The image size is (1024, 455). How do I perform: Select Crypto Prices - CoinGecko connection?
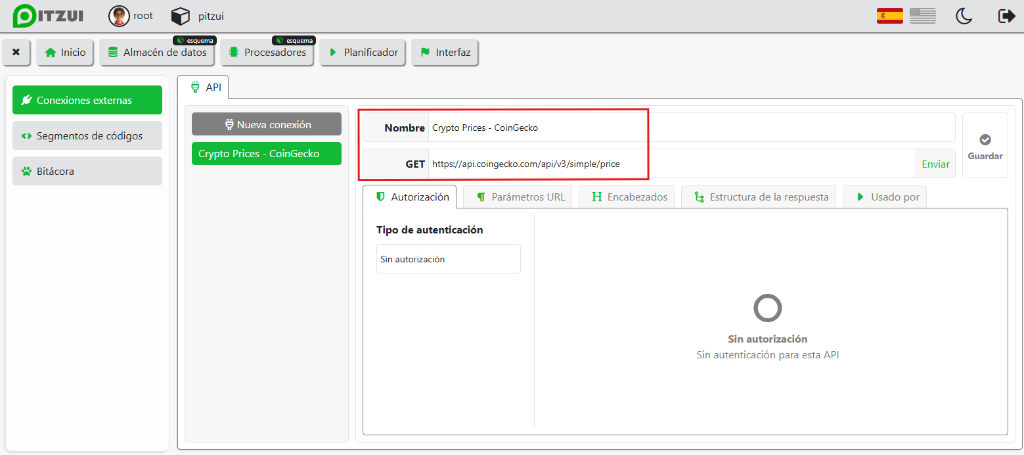click(266, 153)
